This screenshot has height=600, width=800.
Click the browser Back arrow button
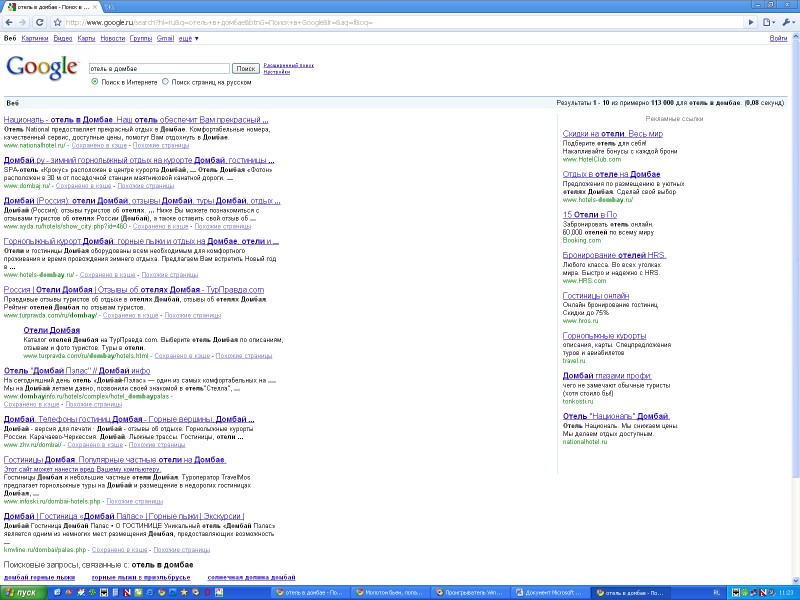click(x=9, y=21)
